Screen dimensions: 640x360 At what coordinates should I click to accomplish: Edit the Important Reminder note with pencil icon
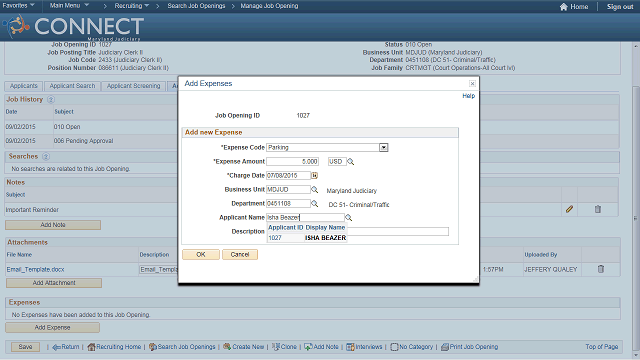click(569, 209)
